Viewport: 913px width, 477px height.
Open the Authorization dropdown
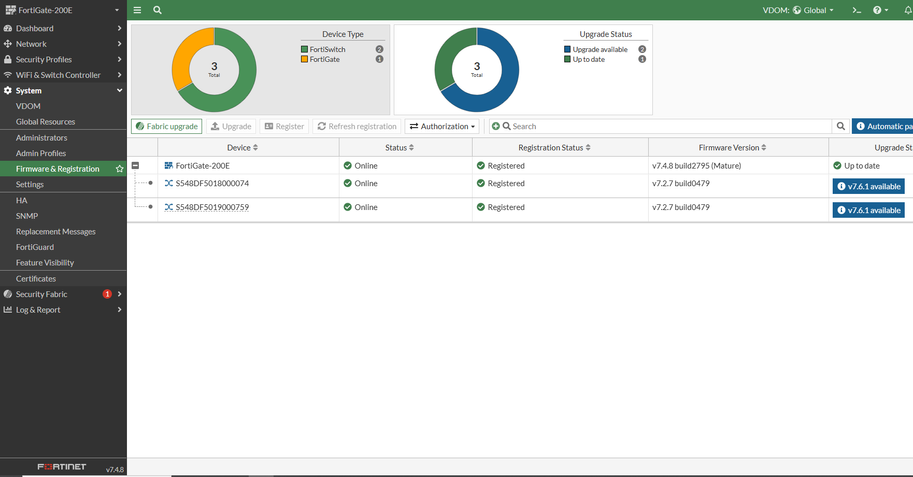tap(442, 126)
